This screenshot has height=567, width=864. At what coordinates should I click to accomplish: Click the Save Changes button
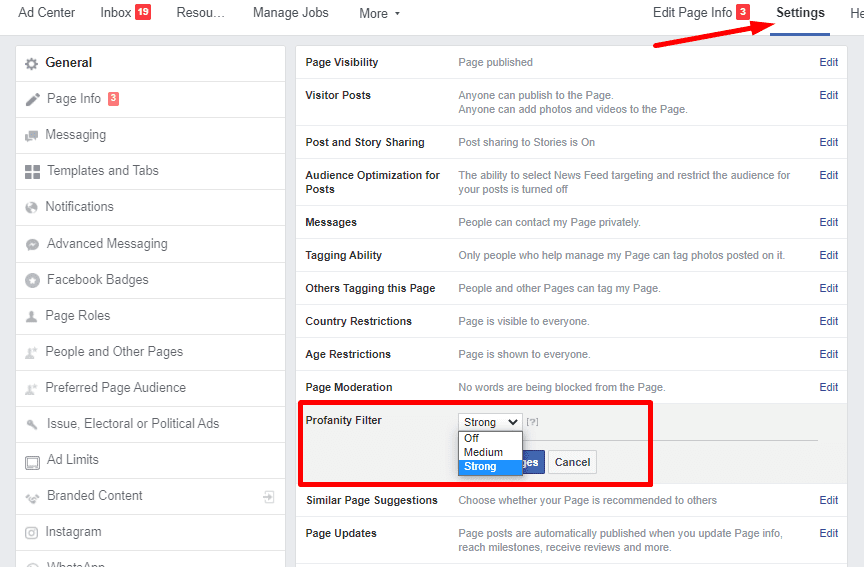coord(532,462)
